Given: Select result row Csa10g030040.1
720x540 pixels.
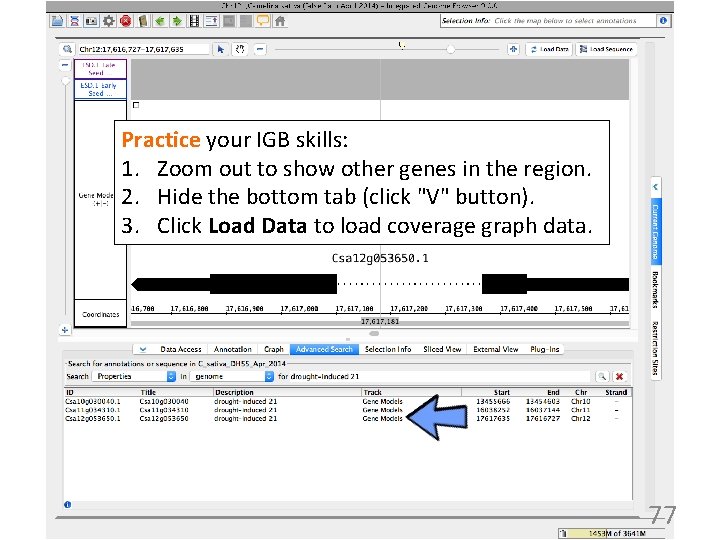Looking at the screenshot, I should pos(348,401).
